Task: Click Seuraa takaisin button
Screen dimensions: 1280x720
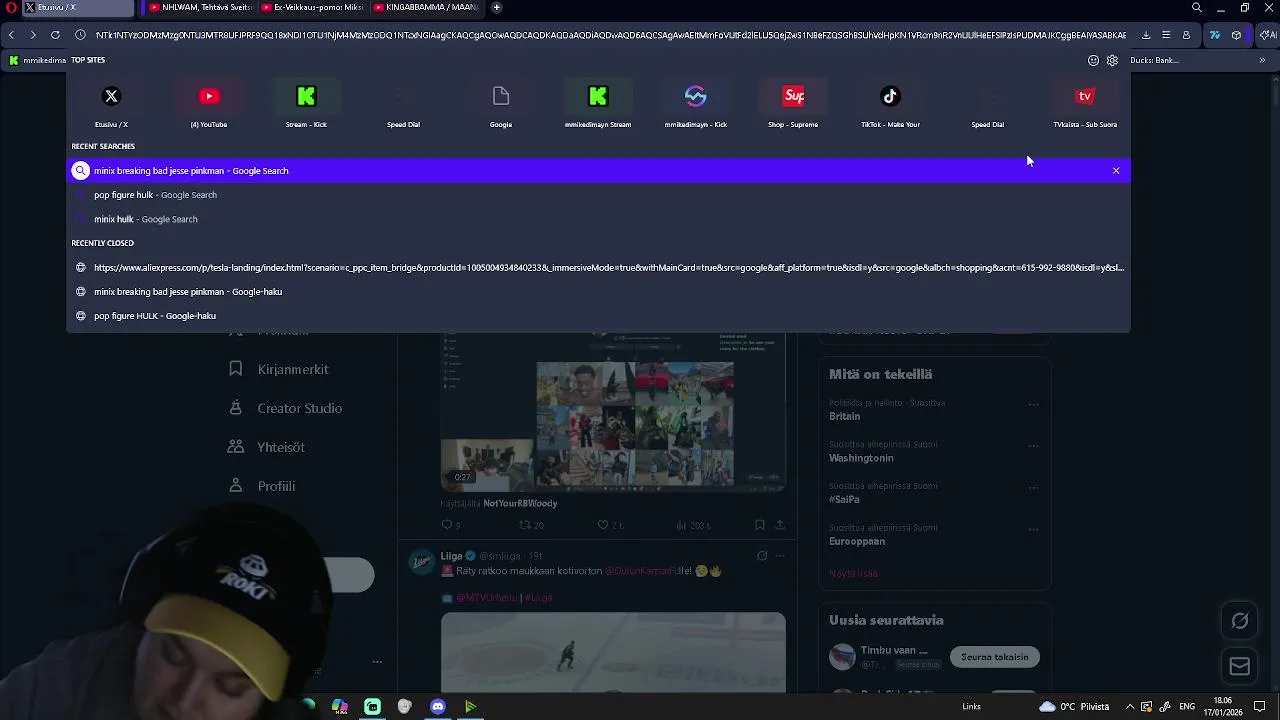Action: [994, 657]
